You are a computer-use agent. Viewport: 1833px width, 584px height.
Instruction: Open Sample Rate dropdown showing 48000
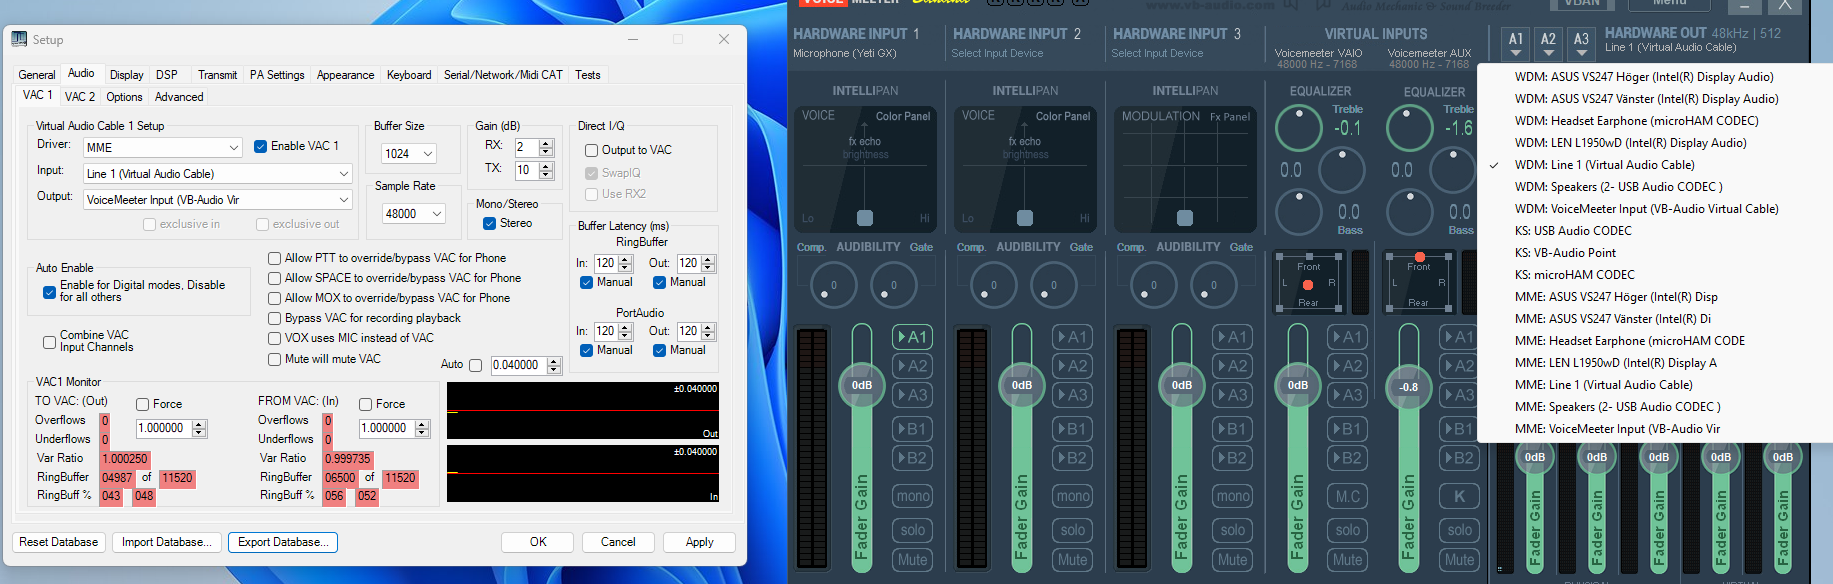click(413, 213)
